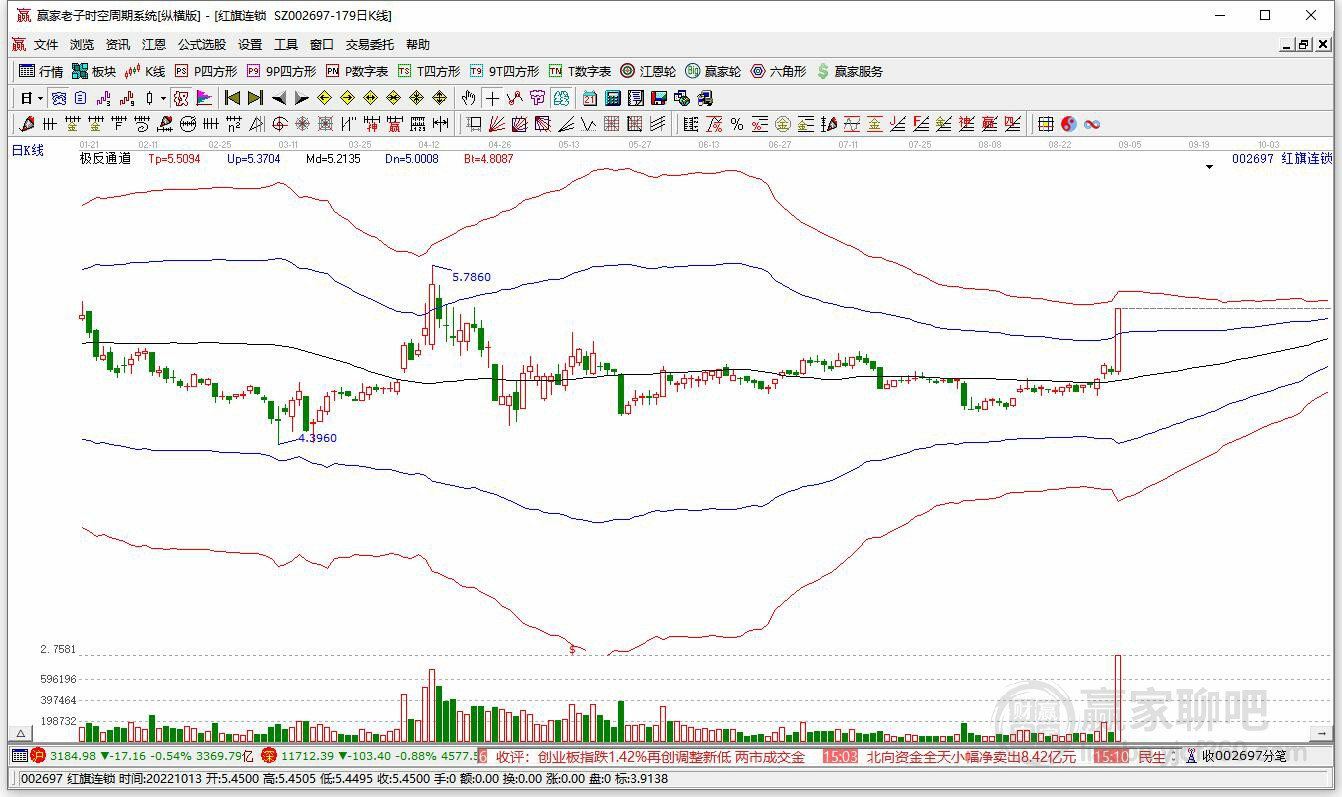This screenshot has width=1342, height=797.
Task: Select the percent % line tool
Action: tap(737, 124)
